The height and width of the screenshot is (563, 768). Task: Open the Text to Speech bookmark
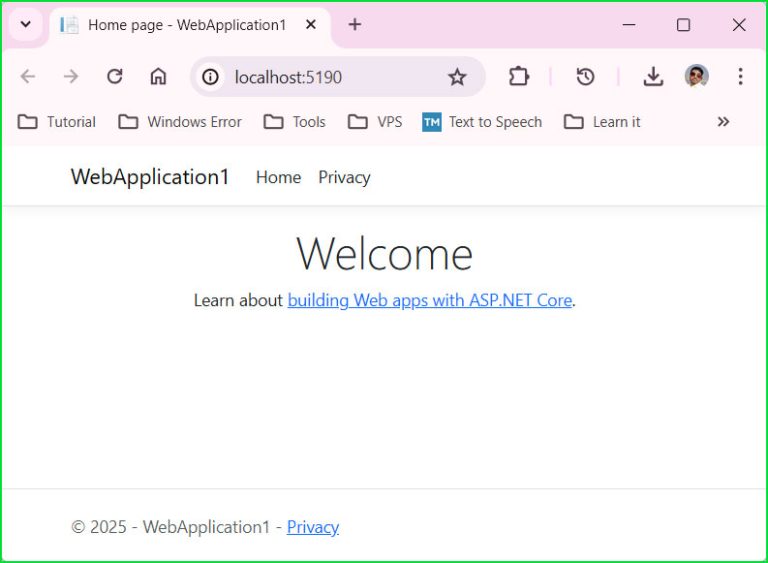pyautogui.click(x=482, y=122)
